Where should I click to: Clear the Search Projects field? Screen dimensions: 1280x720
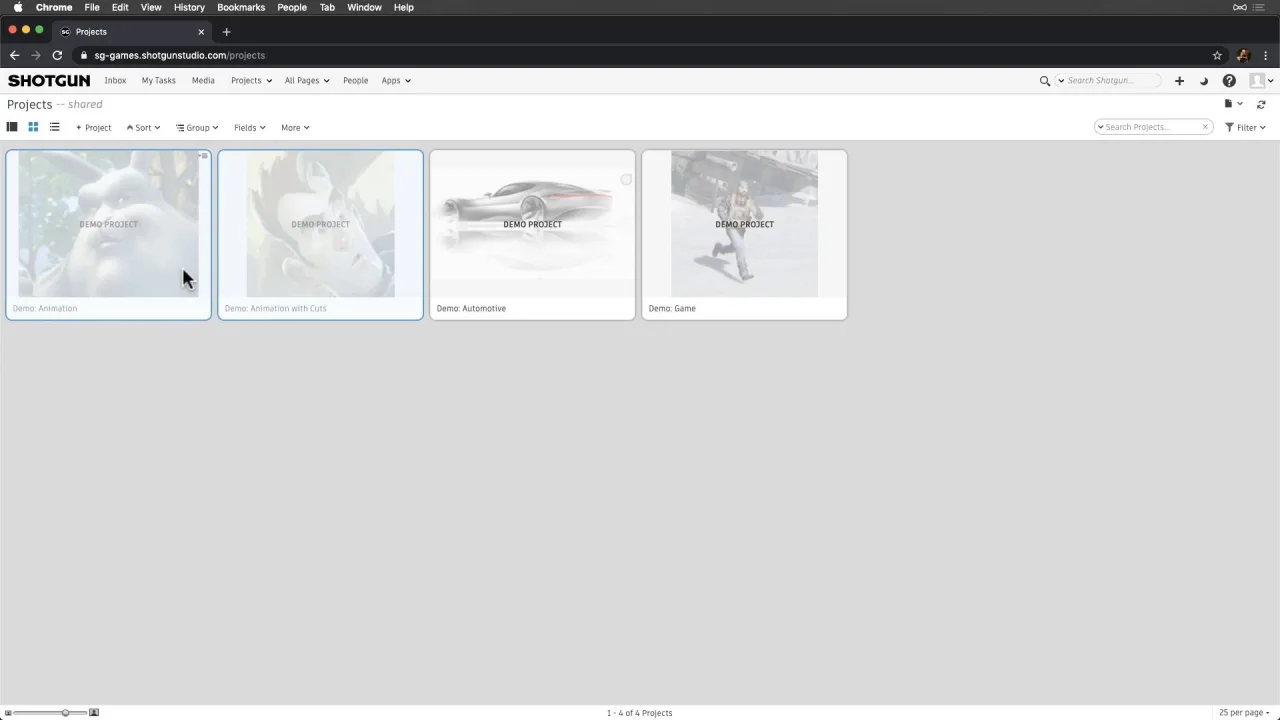(x=1205, y=127)
